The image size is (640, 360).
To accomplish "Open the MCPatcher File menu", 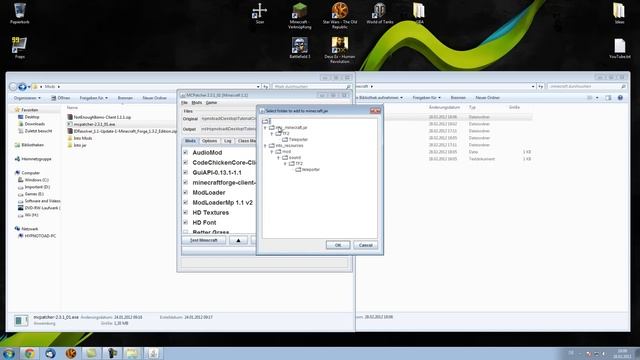I will tap(184, 103).
